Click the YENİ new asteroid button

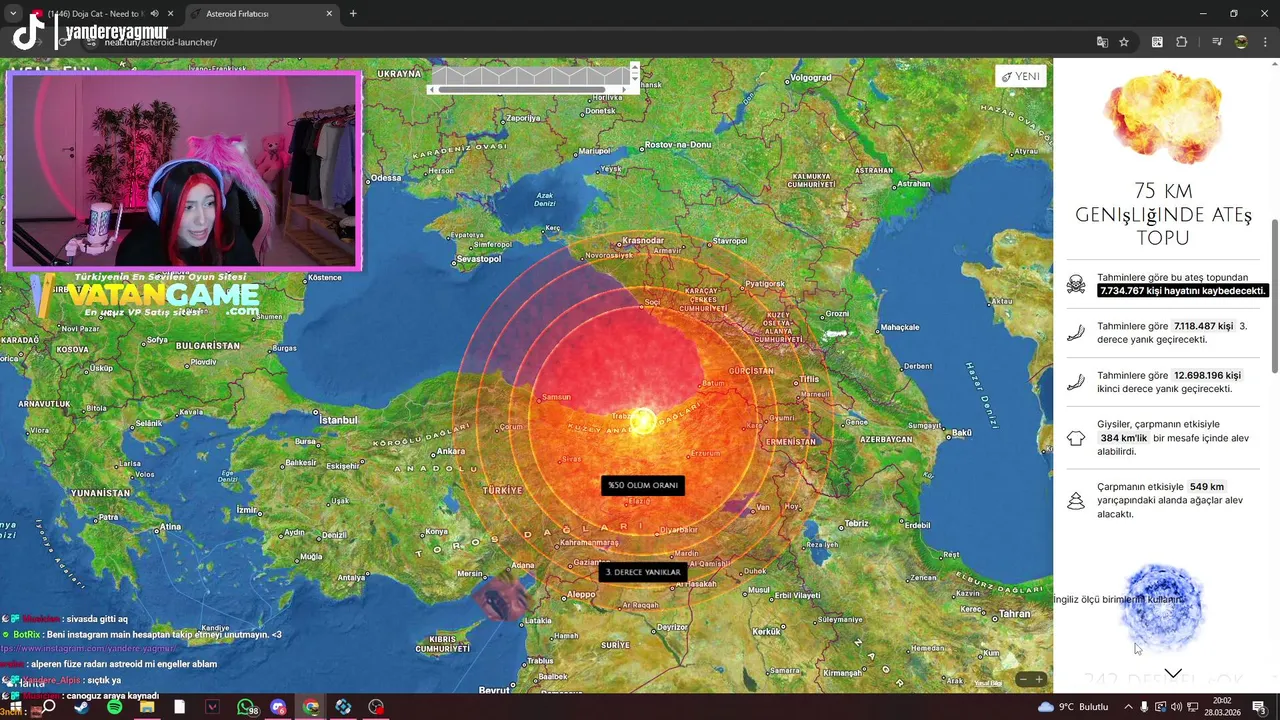[x=1020, y=76]
